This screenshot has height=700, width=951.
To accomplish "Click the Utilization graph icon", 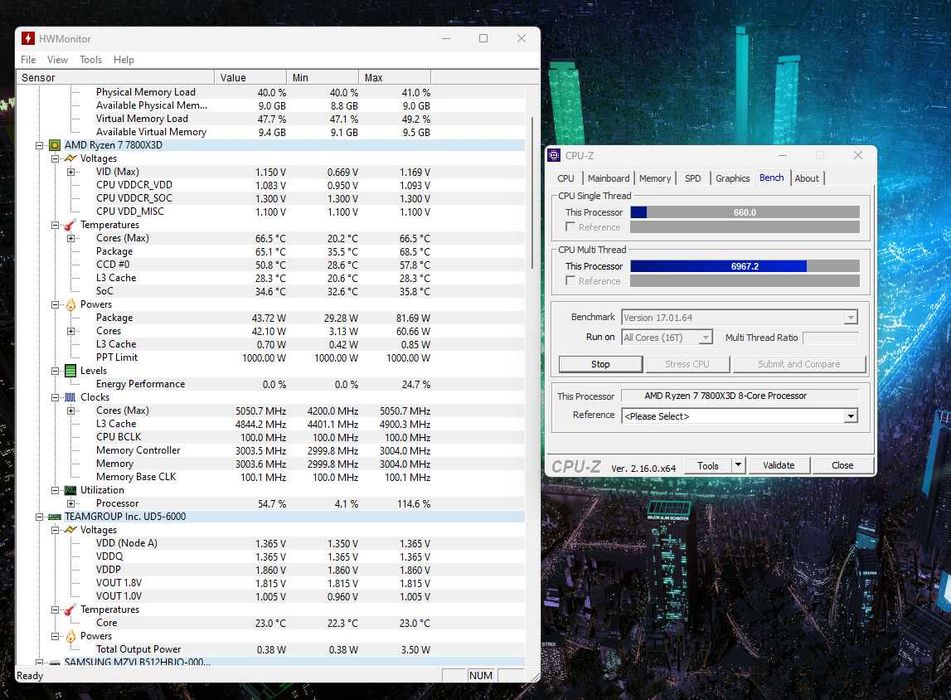I will click(70, 490).
